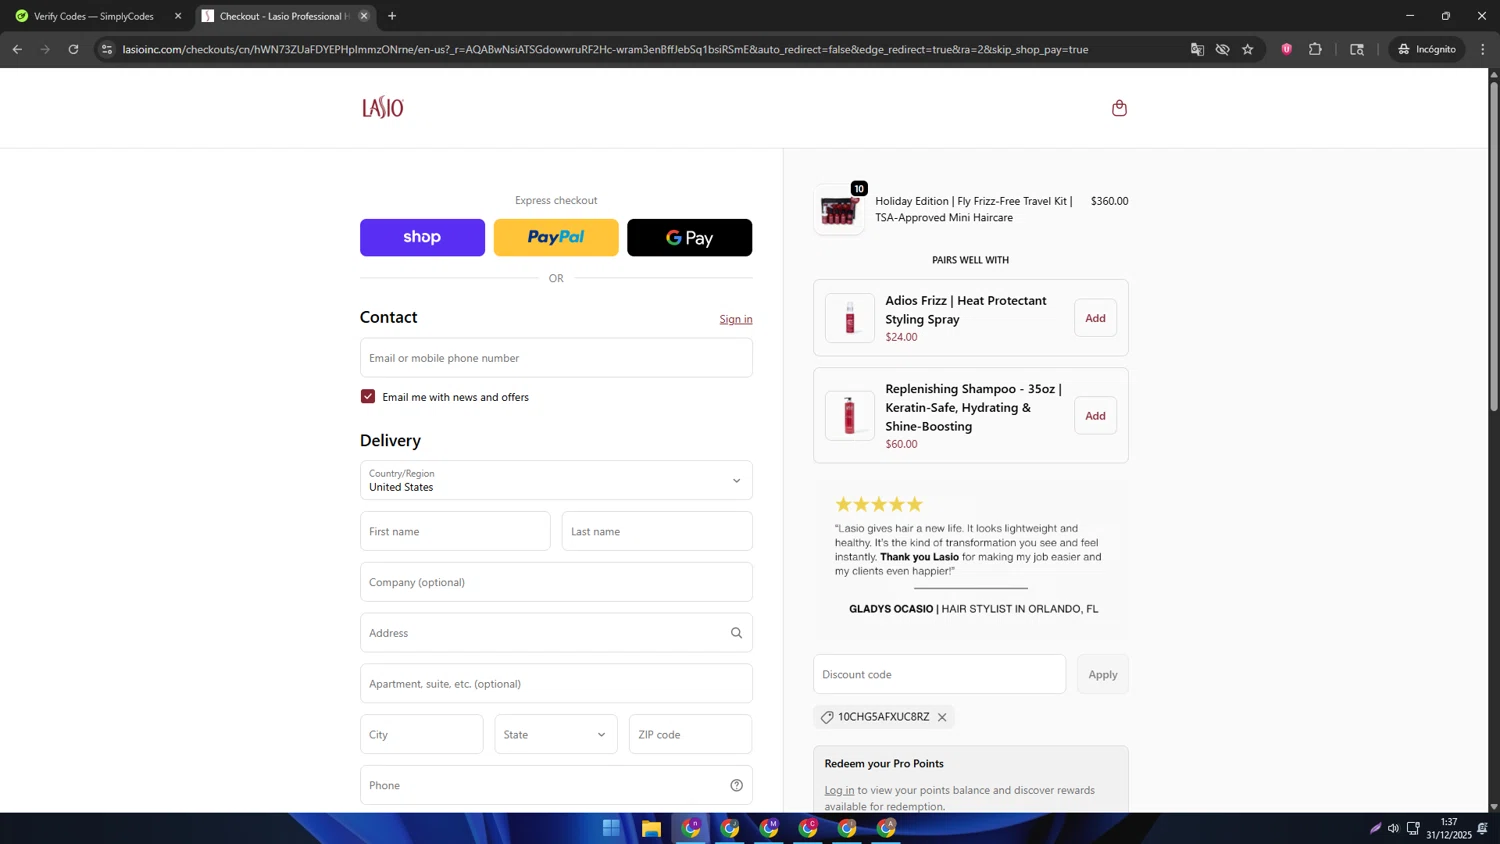Click the translate page icon
Screen dimensions: 1500x844
tap(1197, 49)
